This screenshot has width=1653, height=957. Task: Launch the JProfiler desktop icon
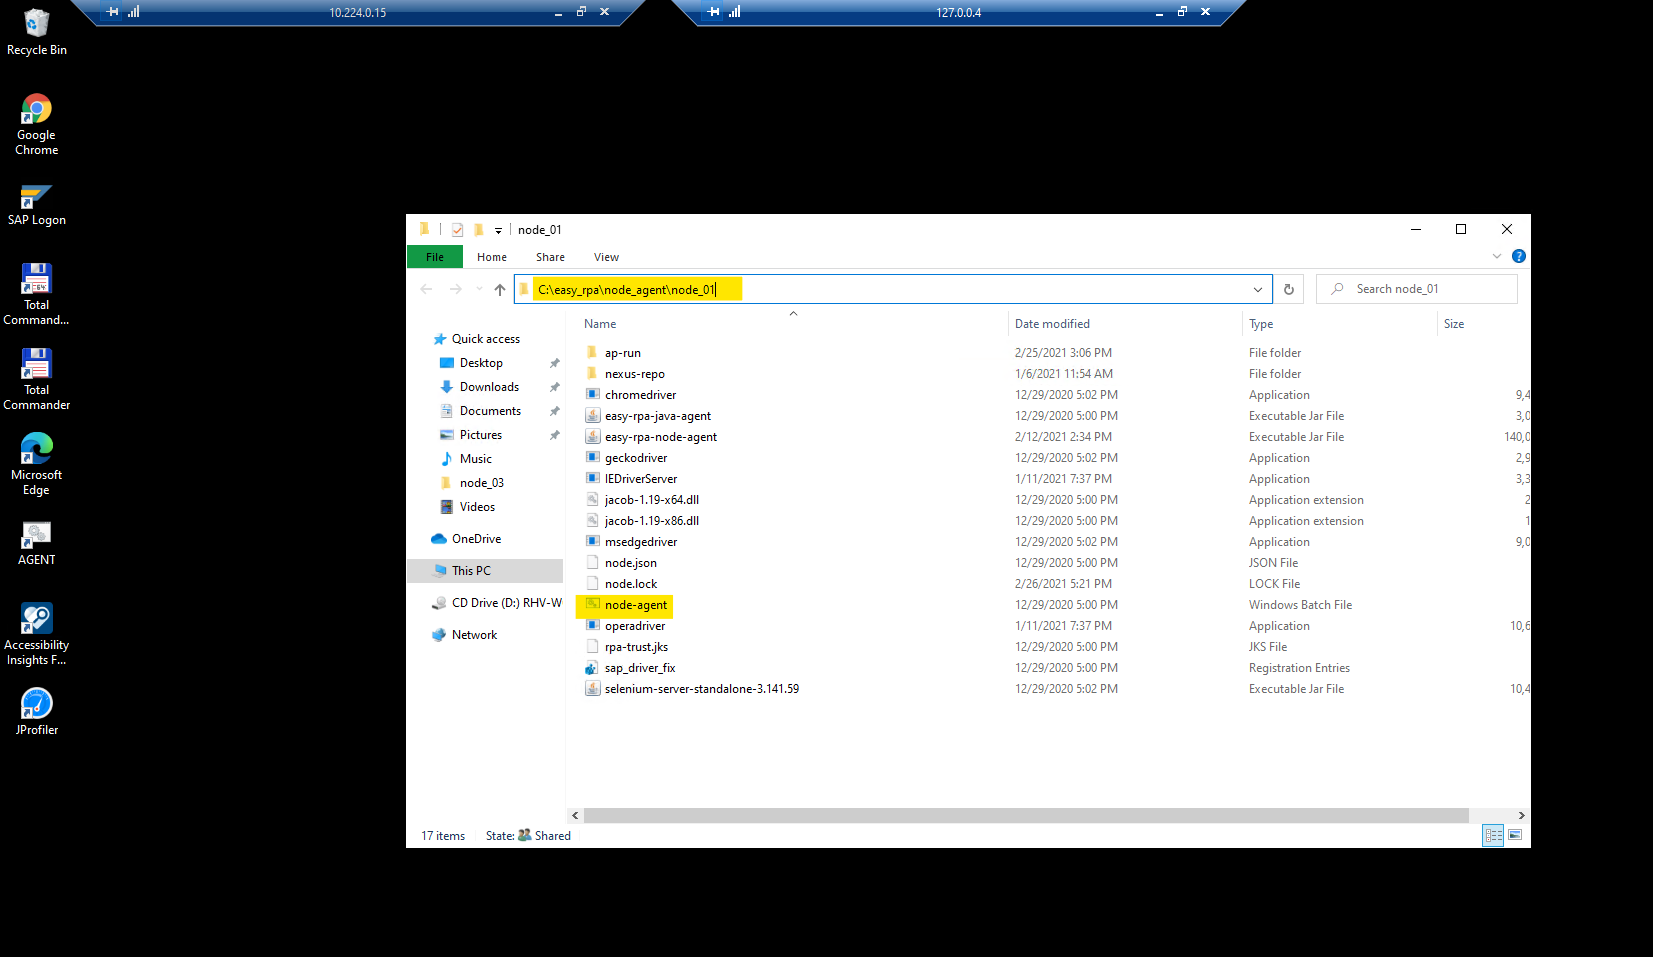click(36, 711)
